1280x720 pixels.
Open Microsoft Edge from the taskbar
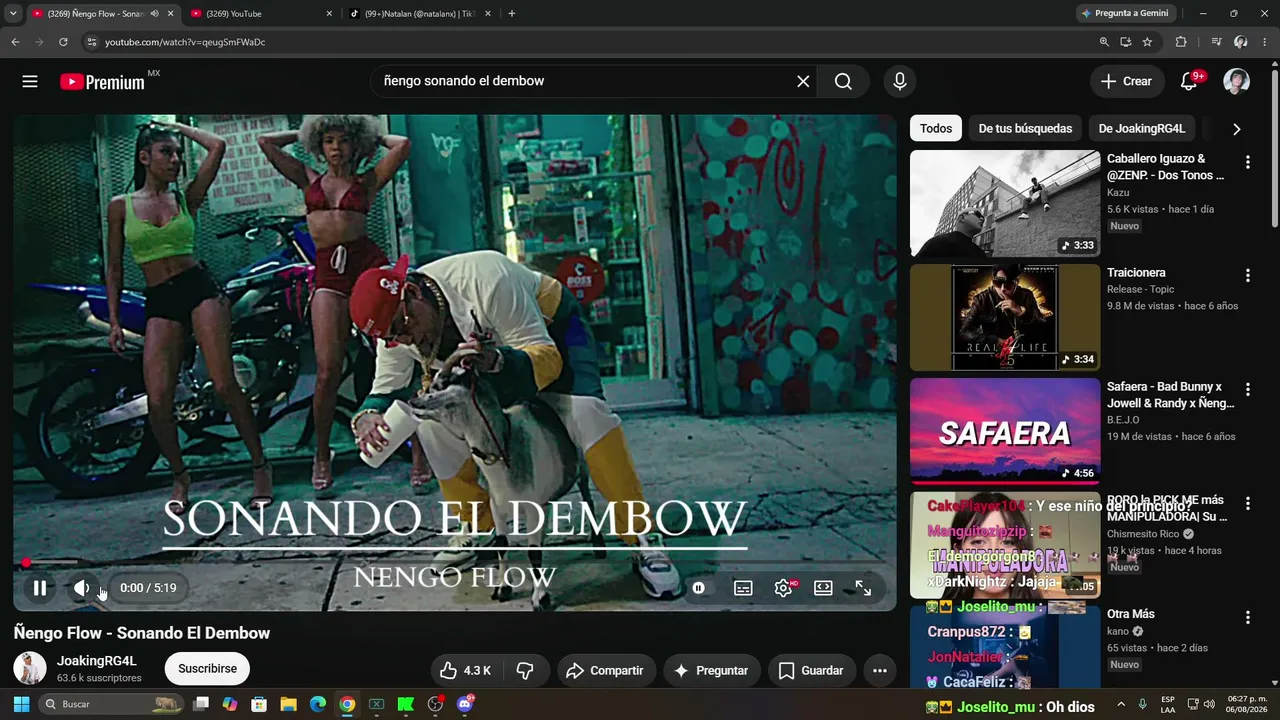click(x=318, y=704)
